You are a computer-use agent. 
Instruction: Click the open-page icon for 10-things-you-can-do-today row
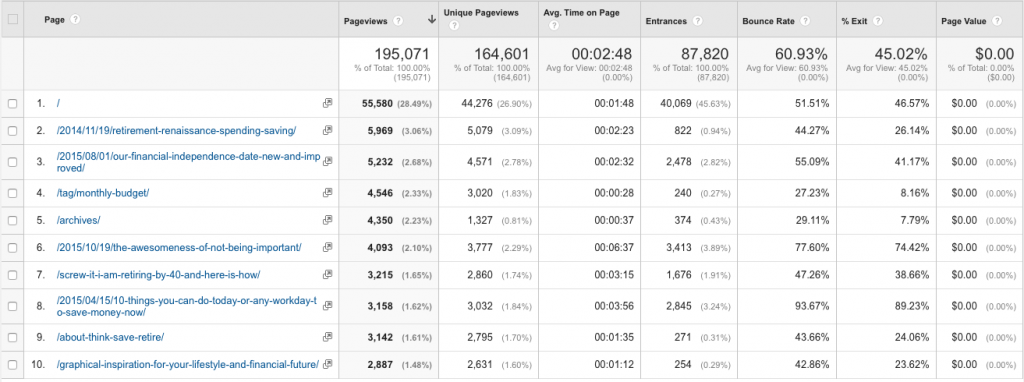point(327,306)
